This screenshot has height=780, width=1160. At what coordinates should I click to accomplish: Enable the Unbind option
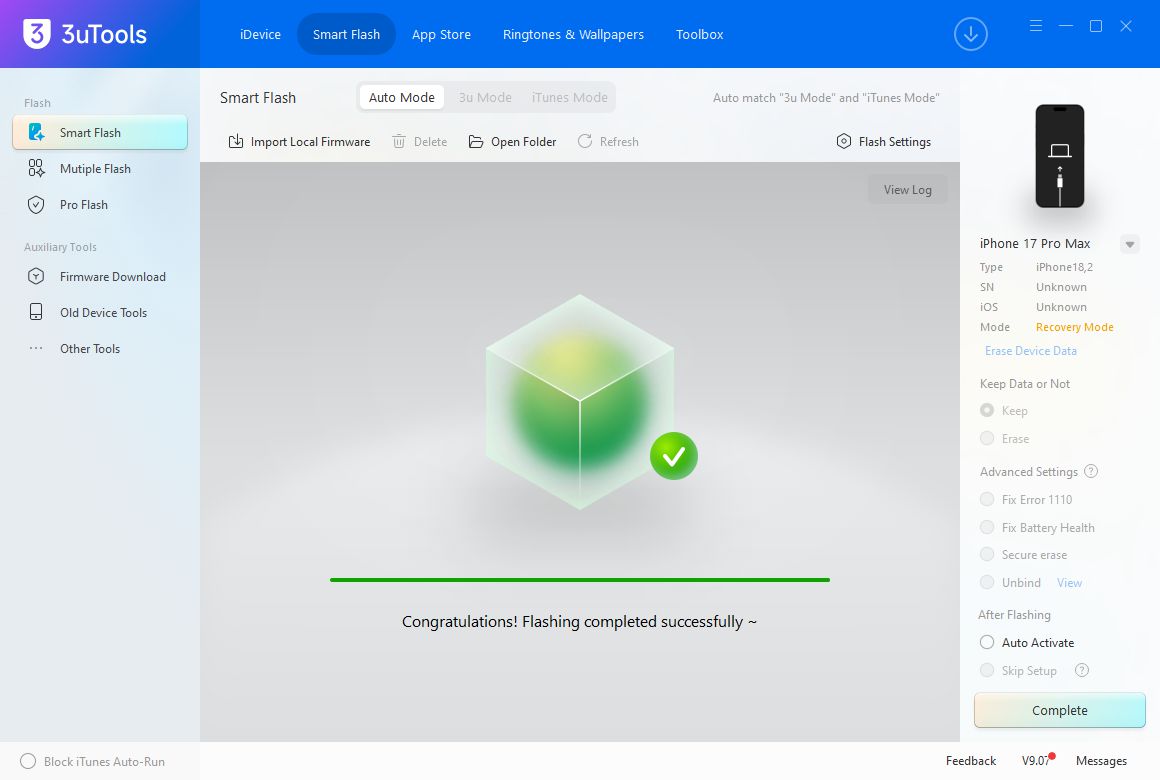pyautogui.click(x=987, y=583)
